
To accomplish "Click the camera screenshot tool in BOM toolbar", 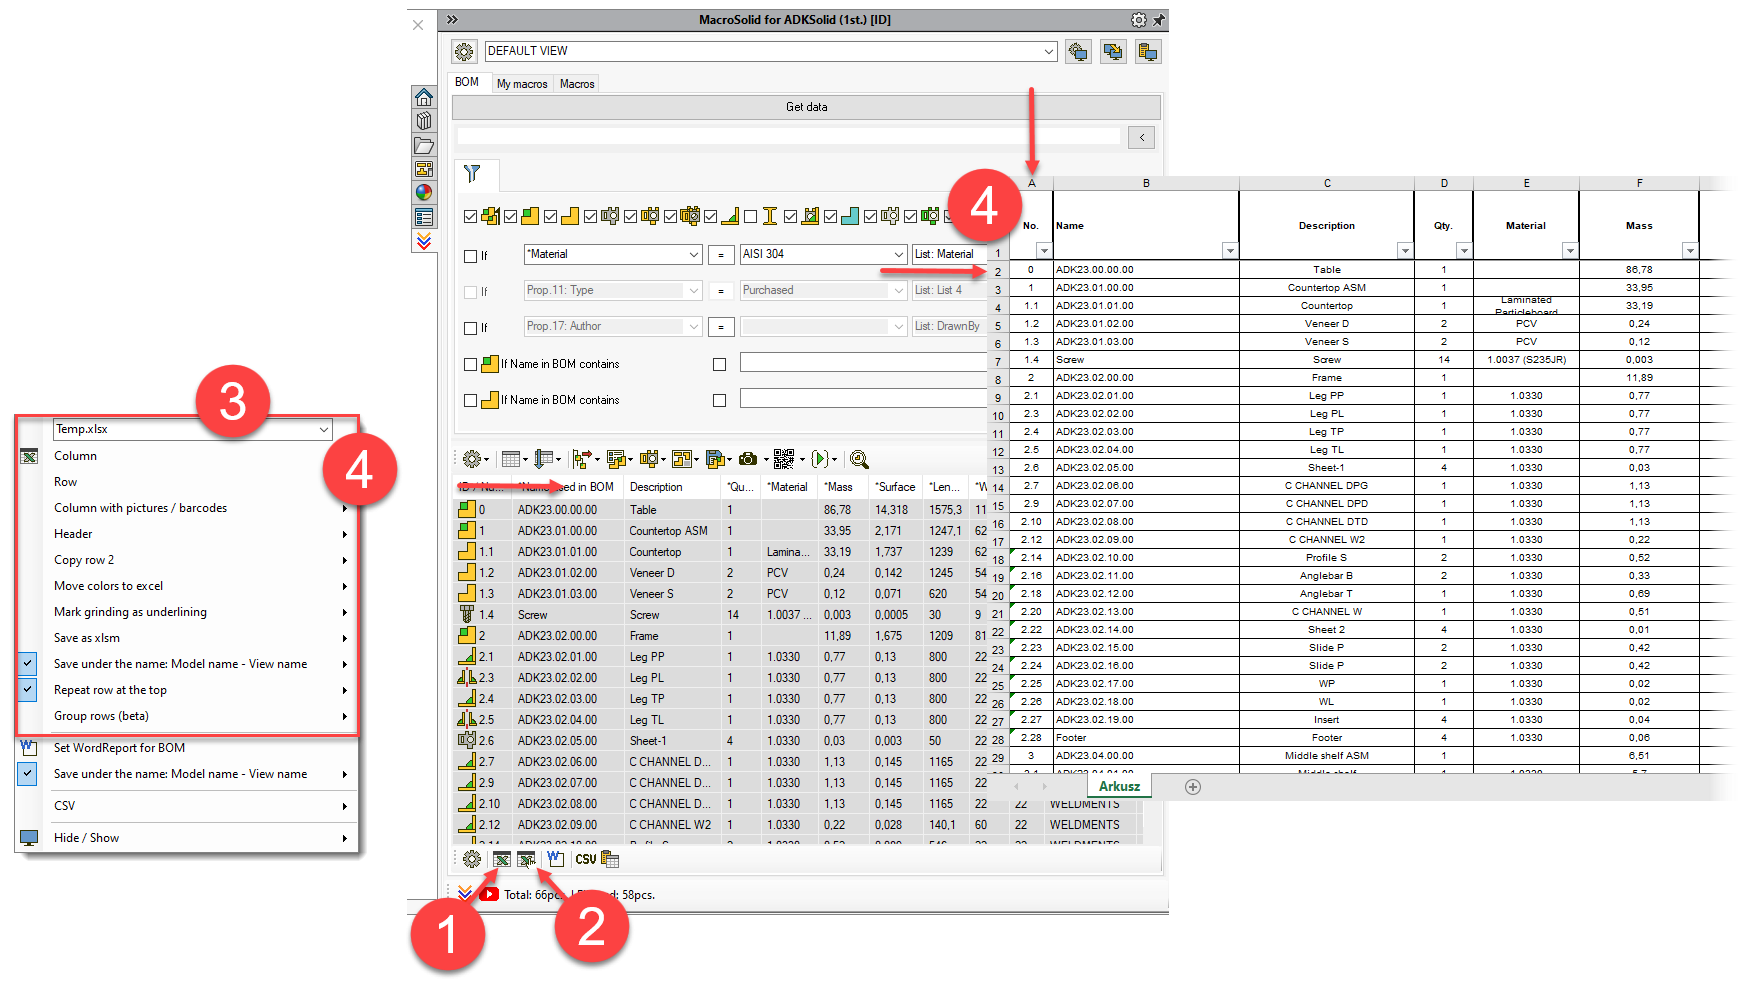I will (x=748, y=459).
